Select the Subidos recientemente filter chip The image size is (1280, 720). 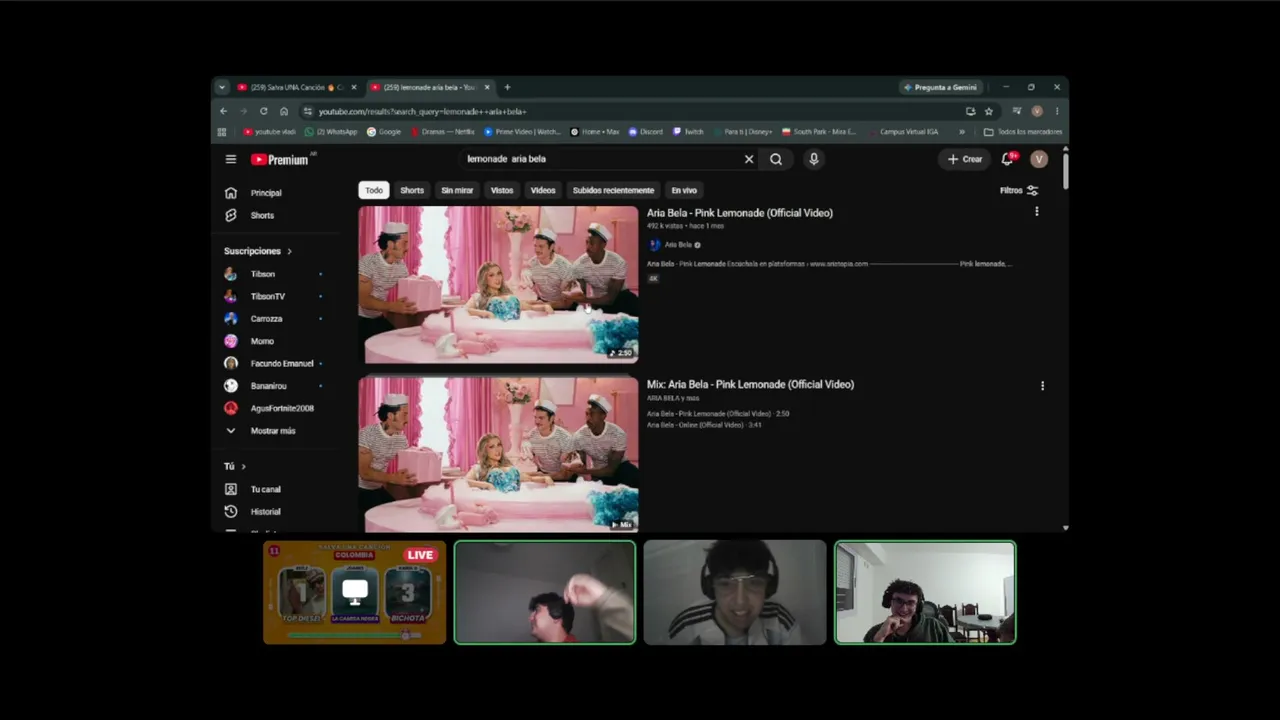click(x=613, y=190)
